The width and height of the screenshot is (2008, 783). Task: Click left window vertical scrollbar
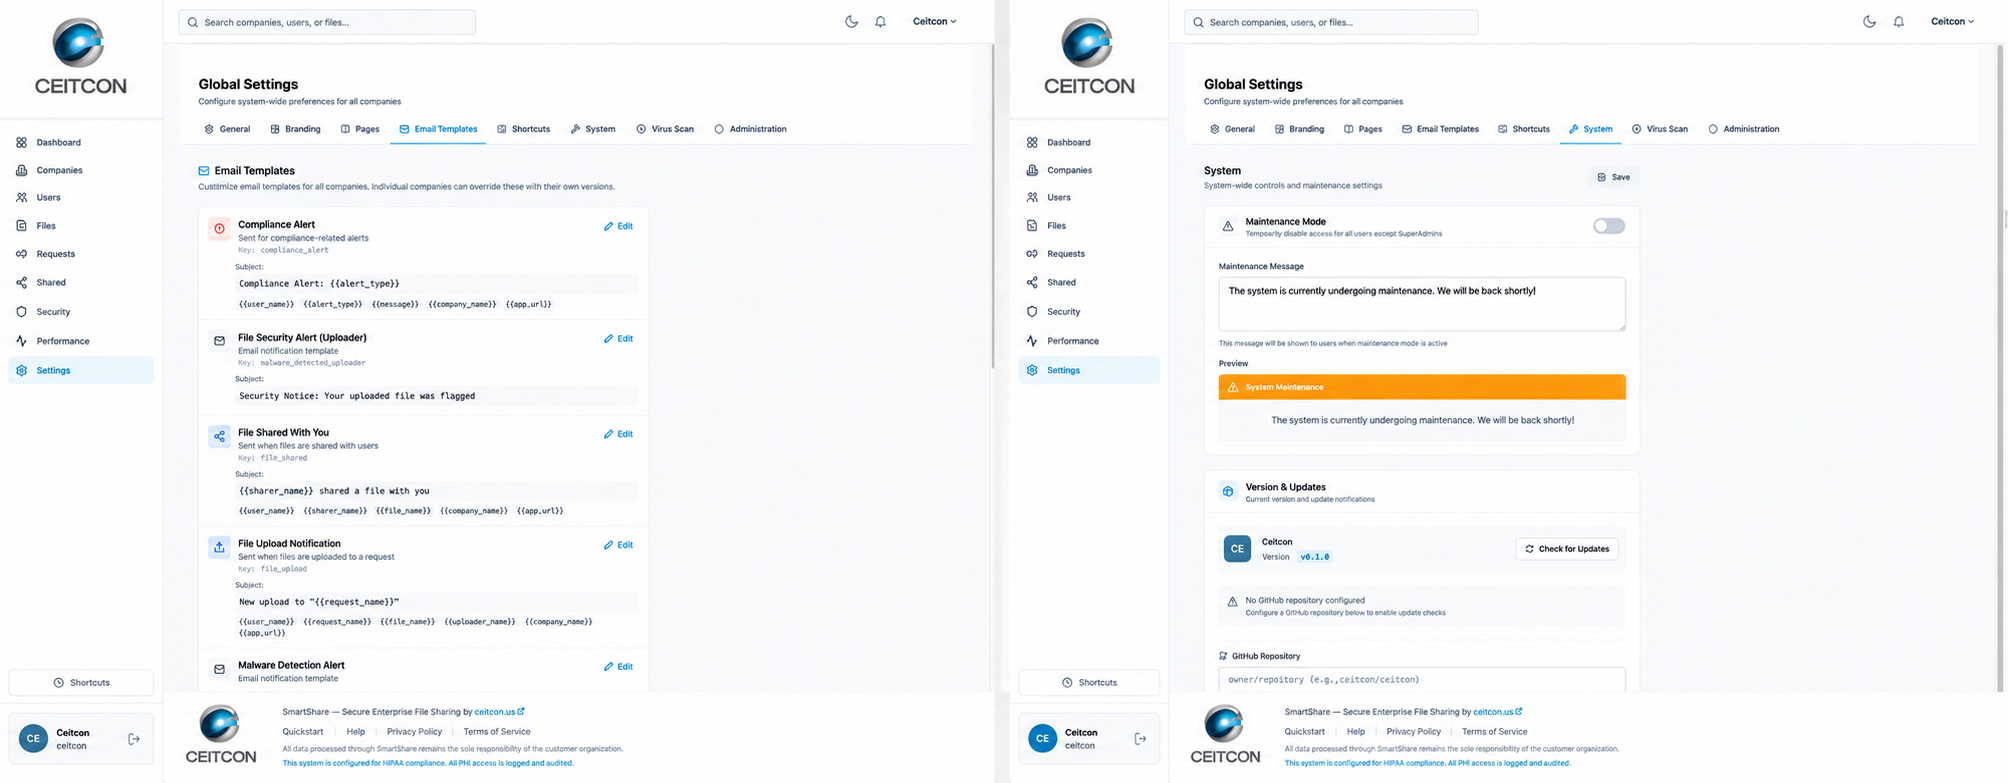tap(992, 205)
